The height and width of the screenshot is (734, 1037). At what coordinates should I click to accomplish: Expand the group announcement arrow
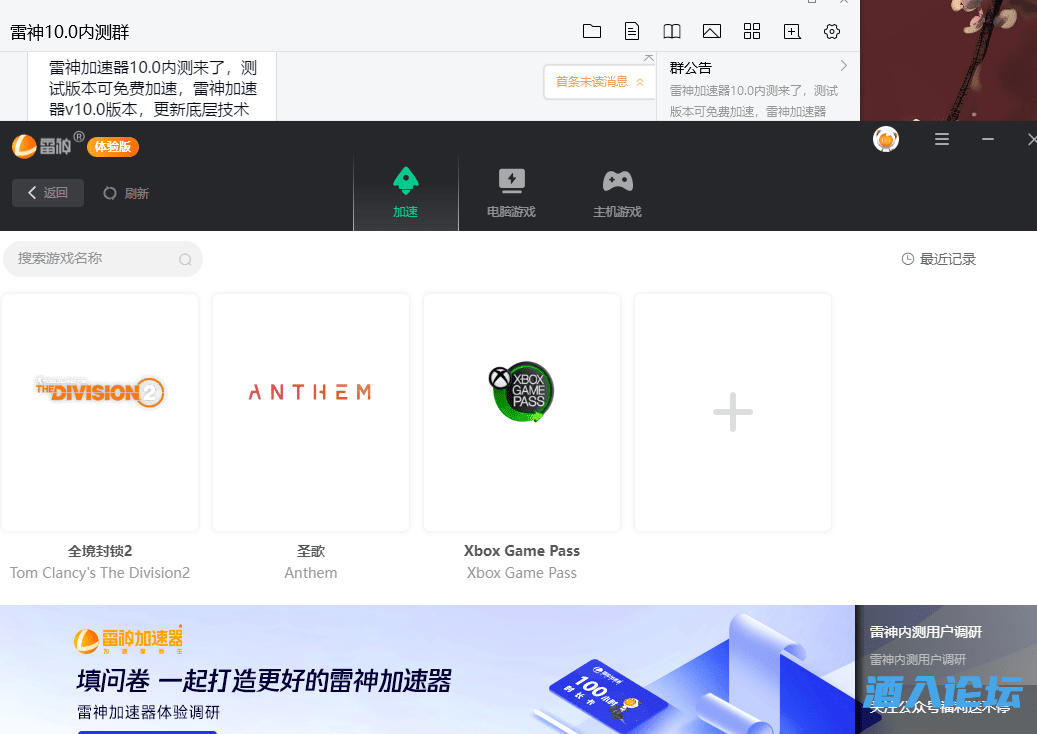point(843,65)
